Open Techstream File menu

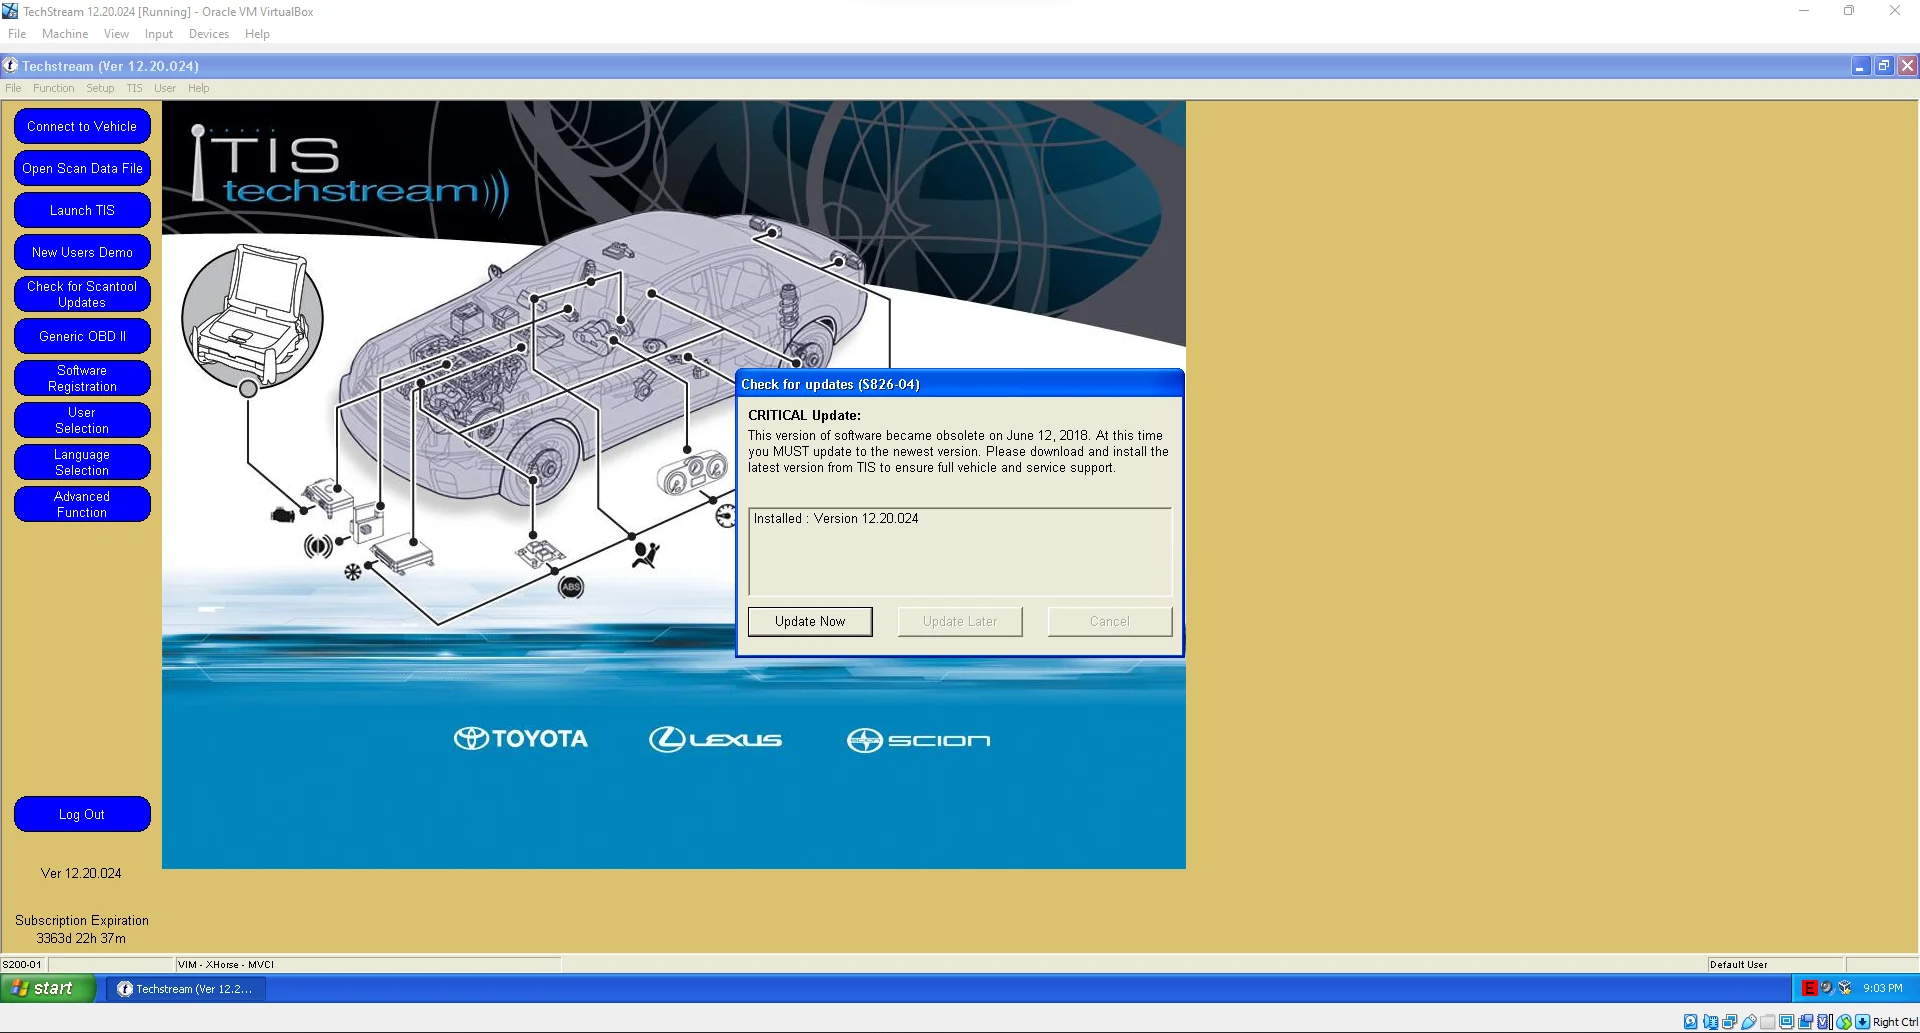pos(13,88)
